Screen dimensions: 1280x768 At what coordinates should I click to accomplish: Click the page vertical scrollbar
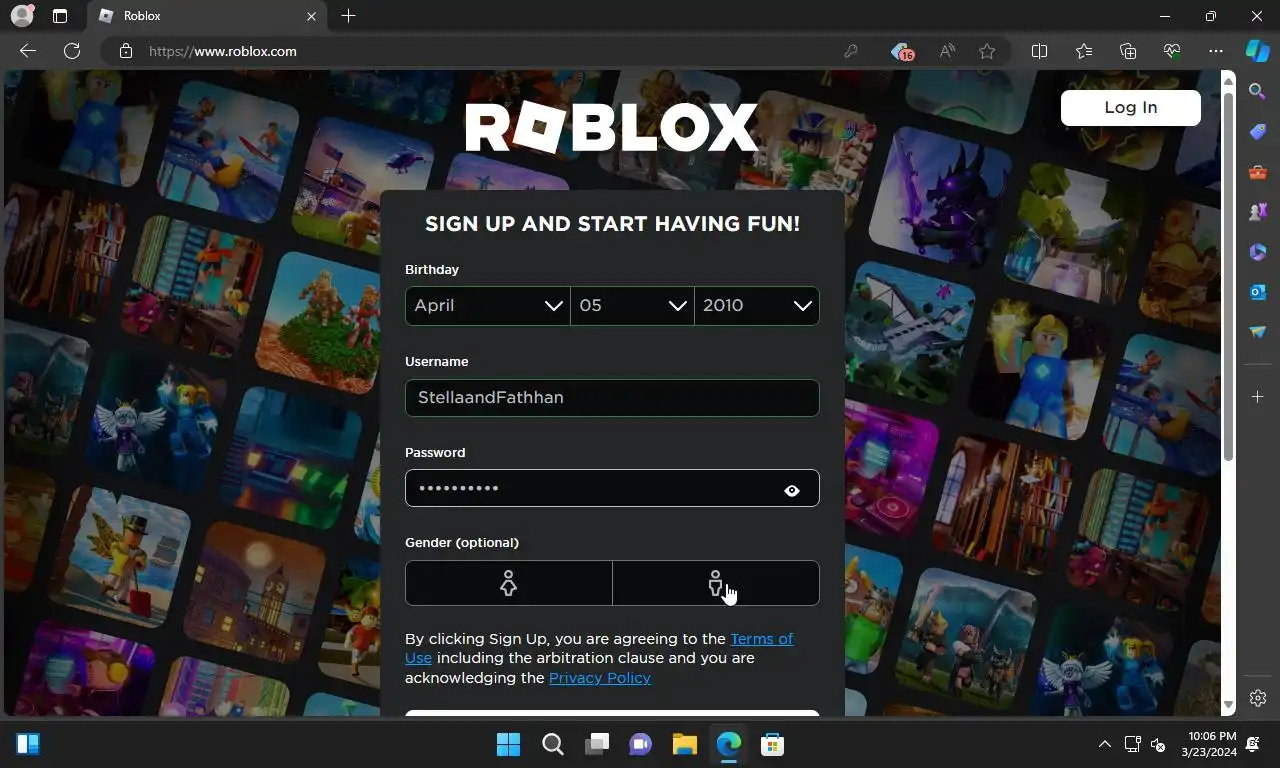pos(1229,277)
